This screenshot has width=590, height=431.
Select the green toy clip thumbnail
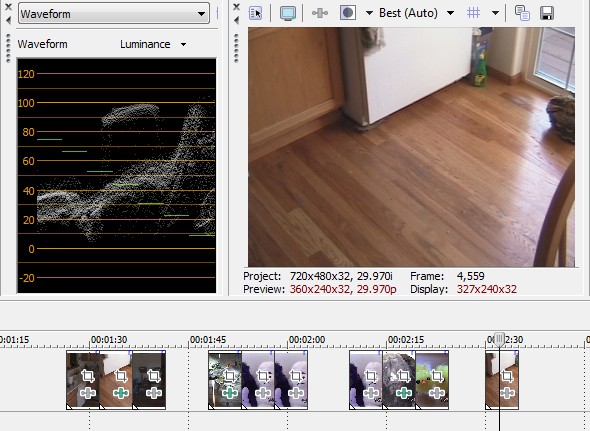432,379
